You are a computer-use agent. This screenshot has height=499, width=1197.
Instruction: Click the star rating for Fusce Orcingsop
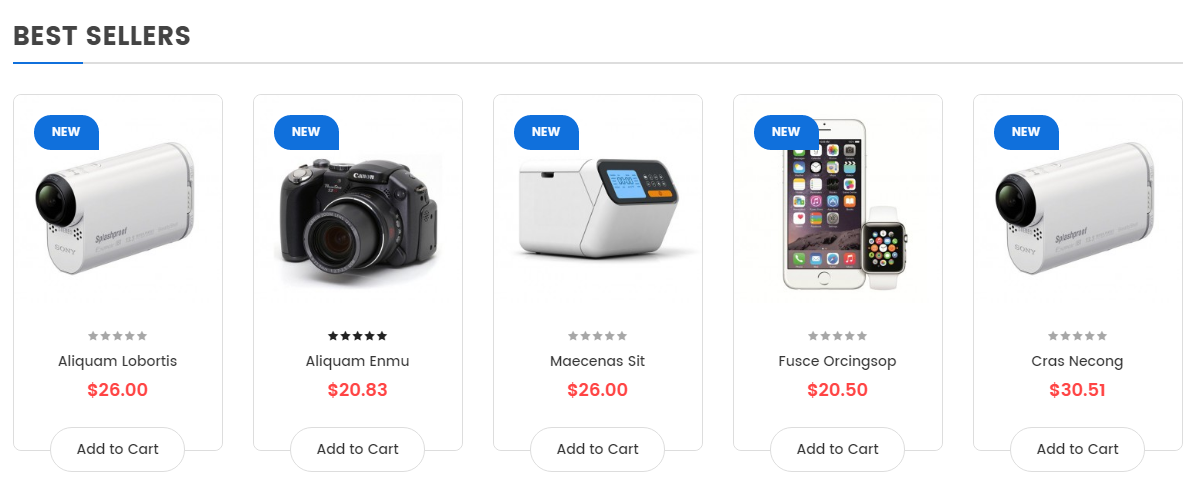click(837, 336)
